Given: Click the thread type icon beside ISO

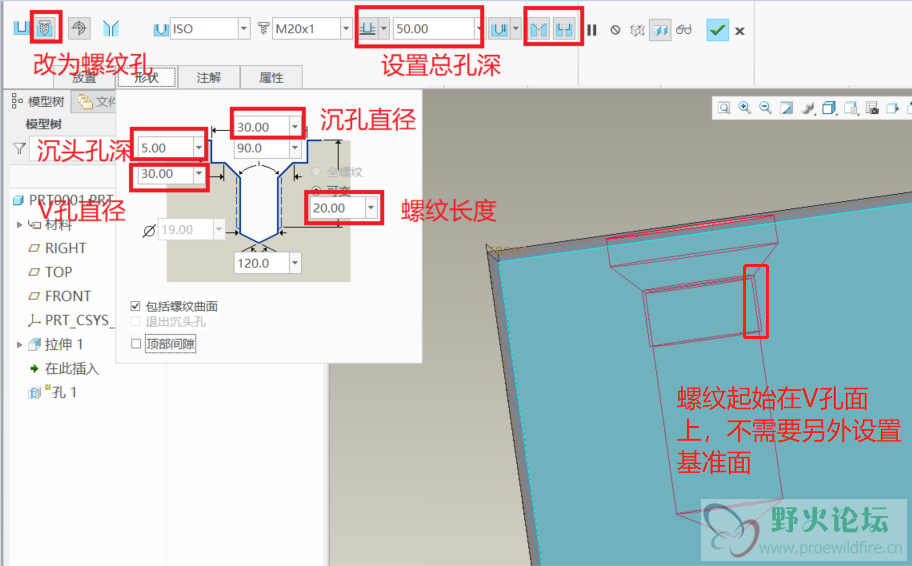Looking at the screenshot, I should [161, 29].
